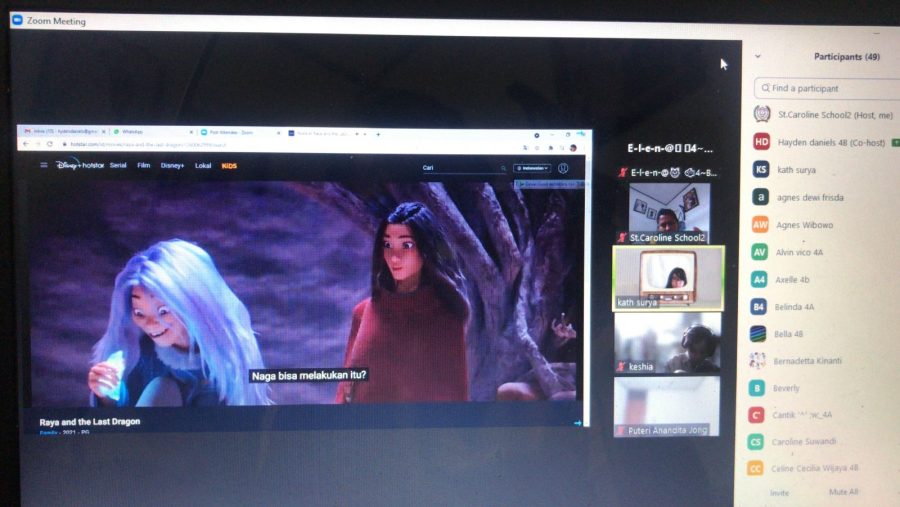Open the Disney+ Hotstar hamburger menu
The height and width of the screenshot is (507, 900).
(44, 166)
